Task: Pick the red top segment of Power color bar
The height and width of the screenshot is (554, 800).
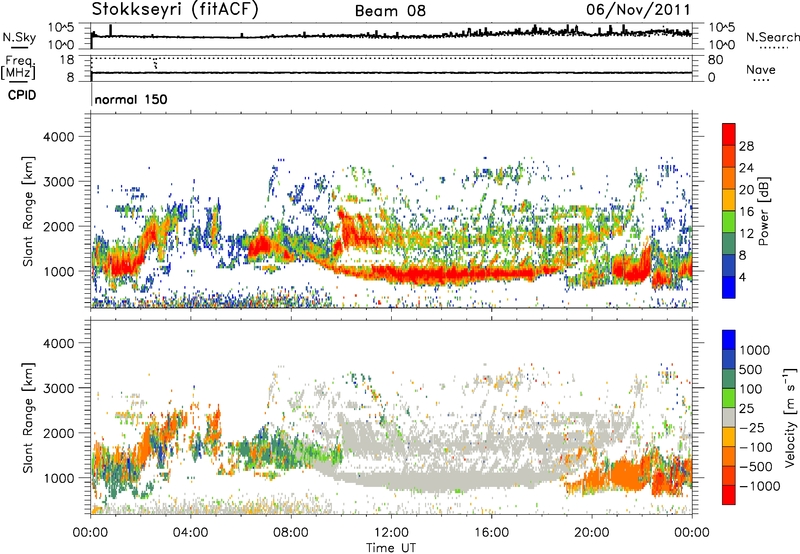Action: tap(729, 134)
